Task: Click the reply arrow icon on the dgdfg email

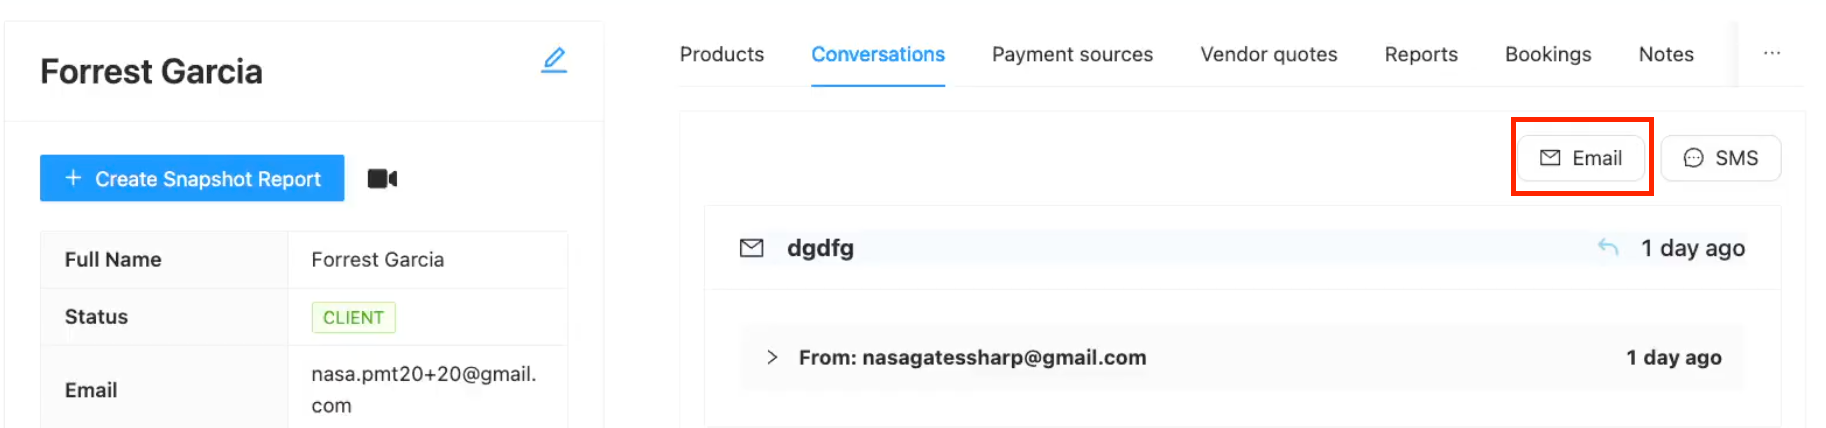Action: (x=1608, y=247)
